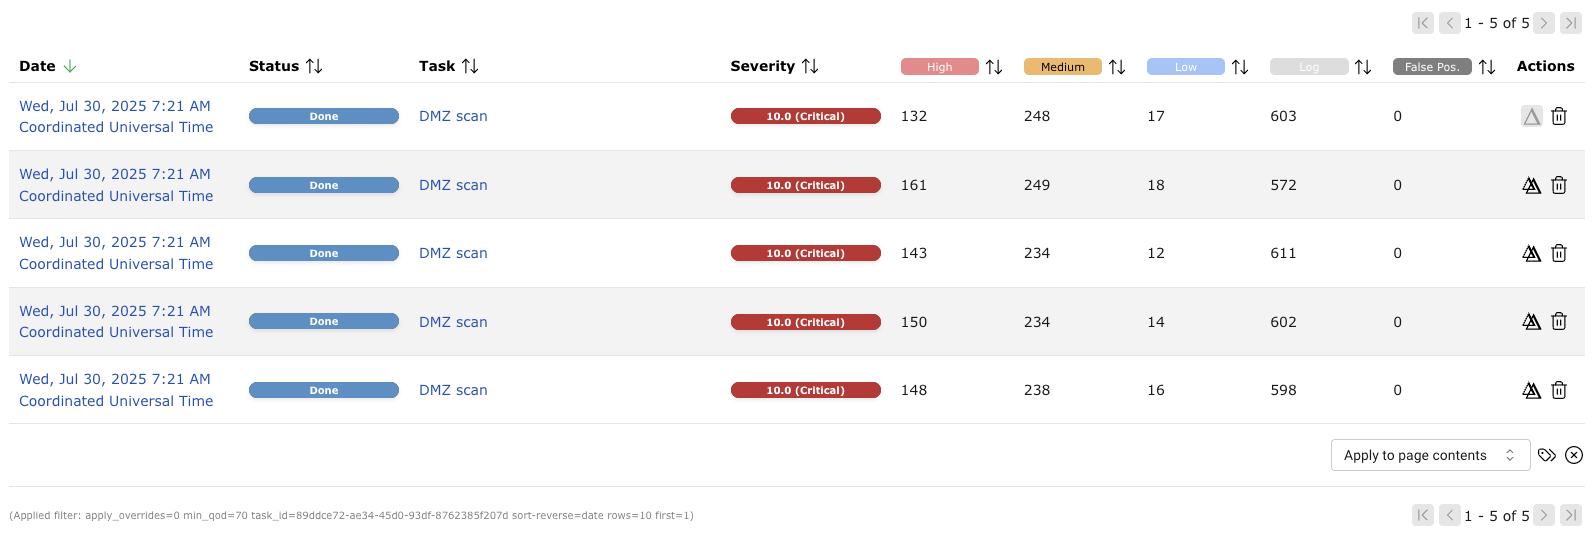Add tag to page contents

1546,455
